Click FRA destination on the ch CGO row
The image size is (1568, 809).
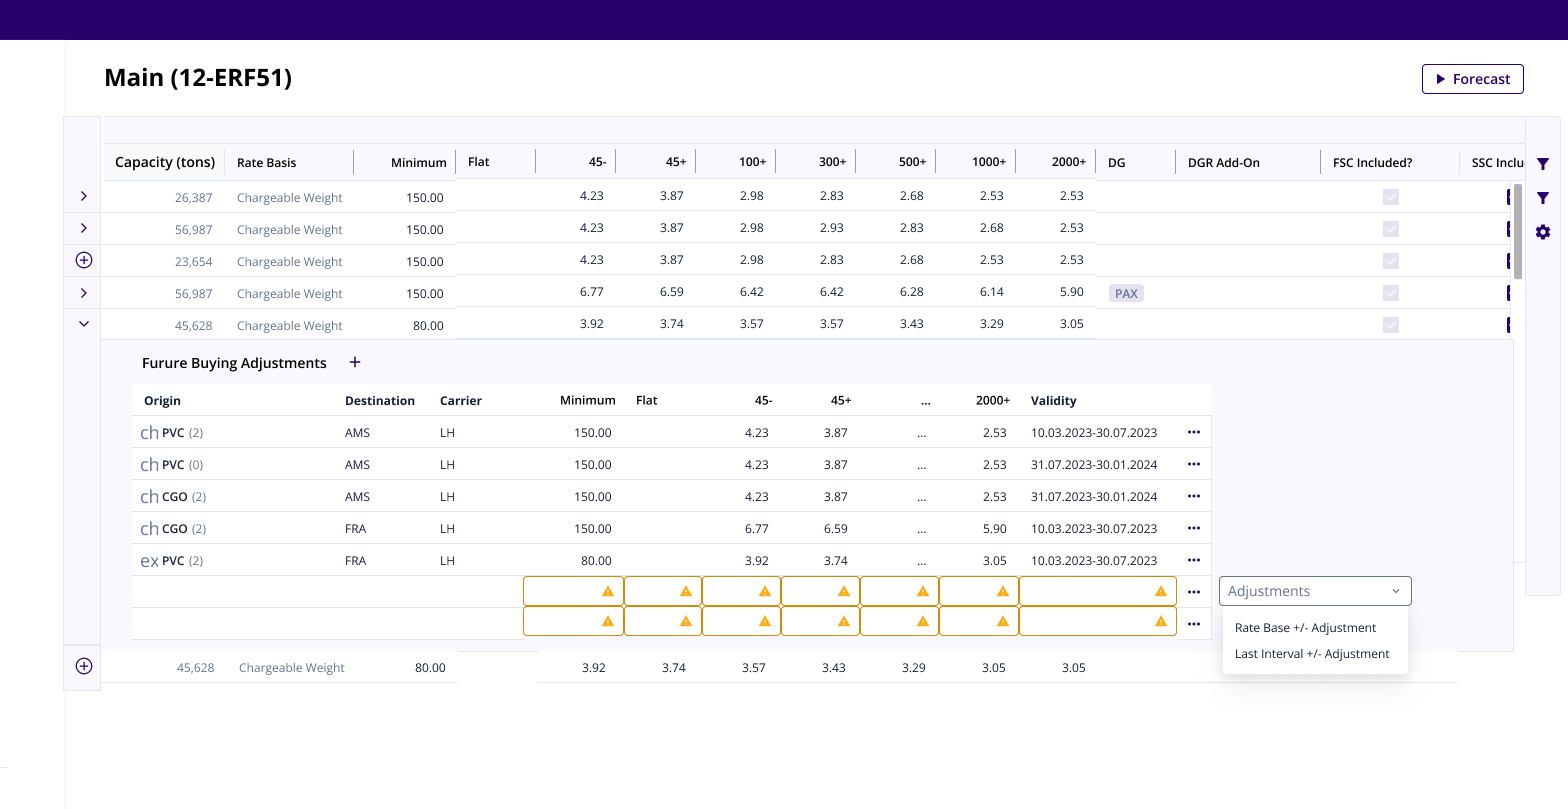pyautogui.click(x=356, y=528)
